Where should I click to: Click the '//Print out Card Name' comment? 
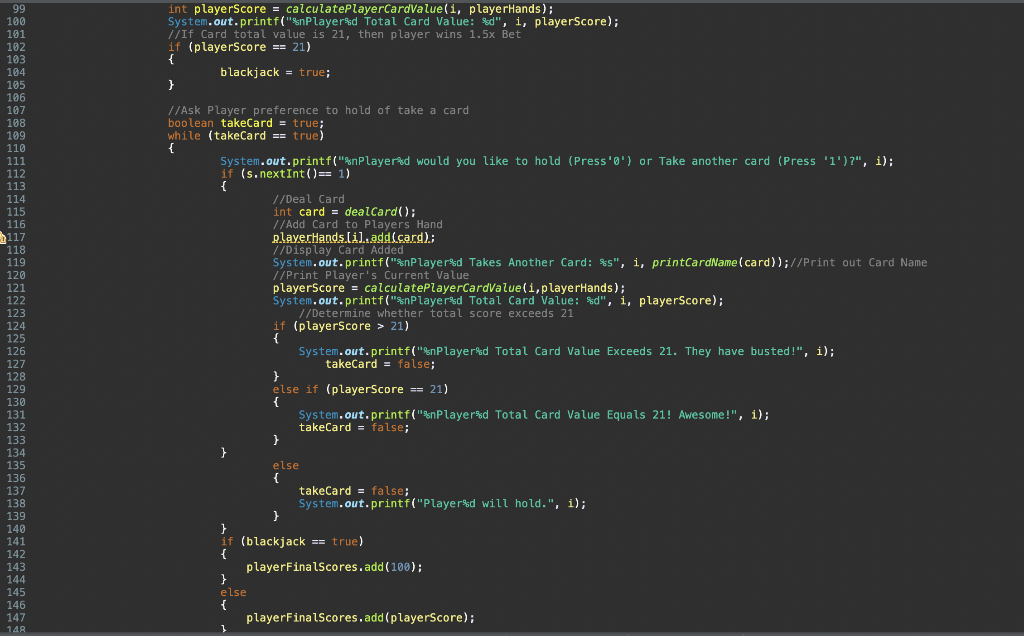[x=858, y=262]
